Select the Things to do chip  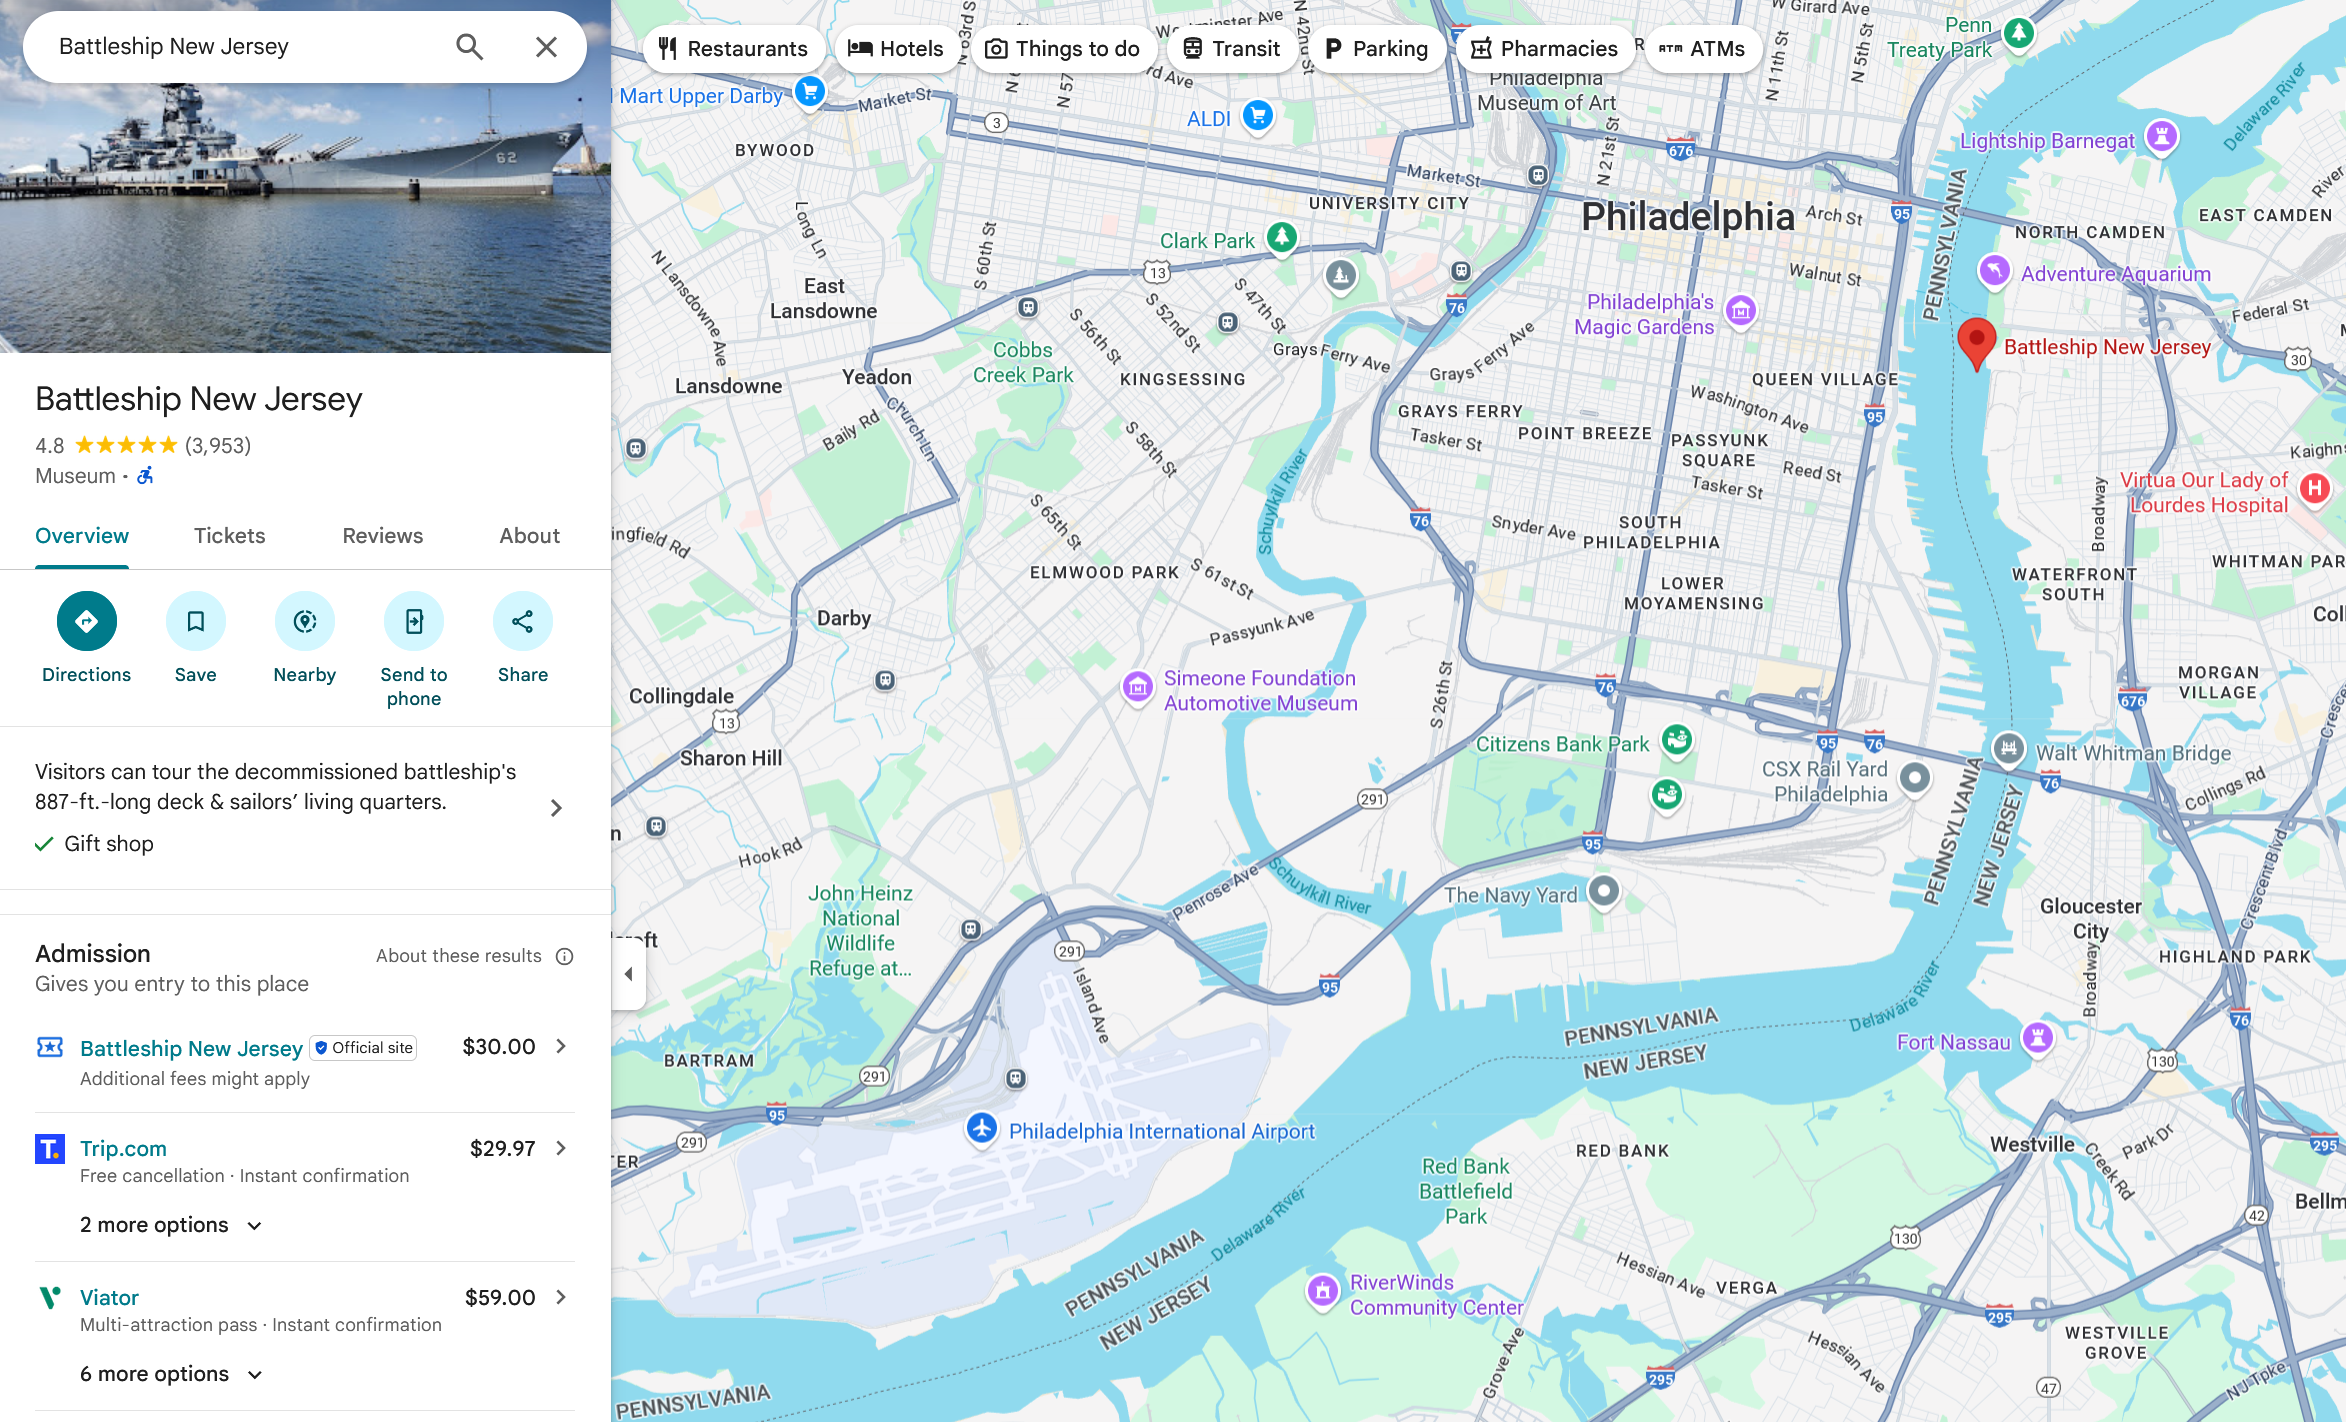(1063, 49)
